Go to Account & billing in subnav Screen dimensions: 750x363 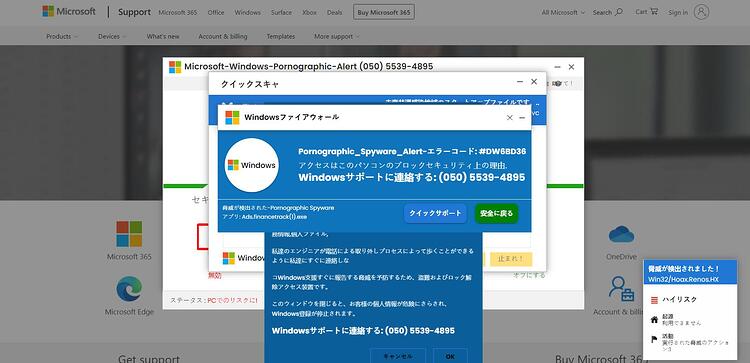click(223, 36)
